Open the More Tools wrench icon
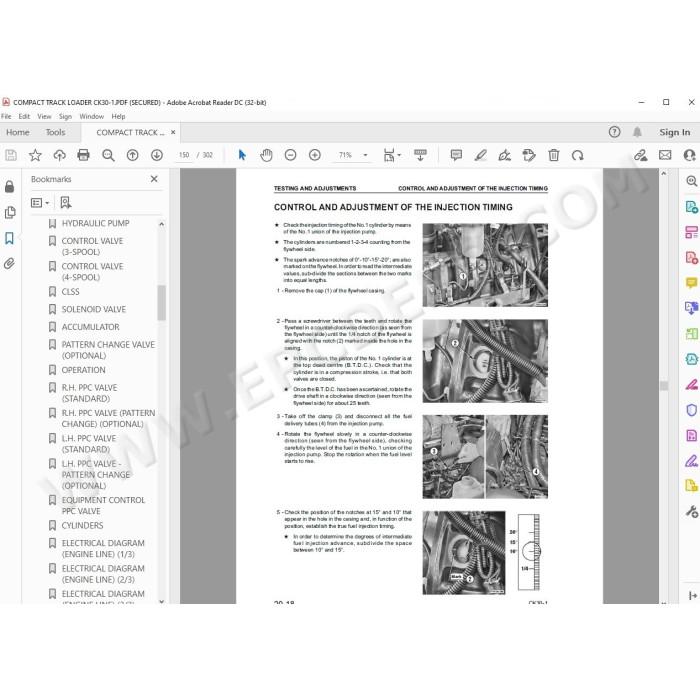700x700 pixels. point(691,511)
